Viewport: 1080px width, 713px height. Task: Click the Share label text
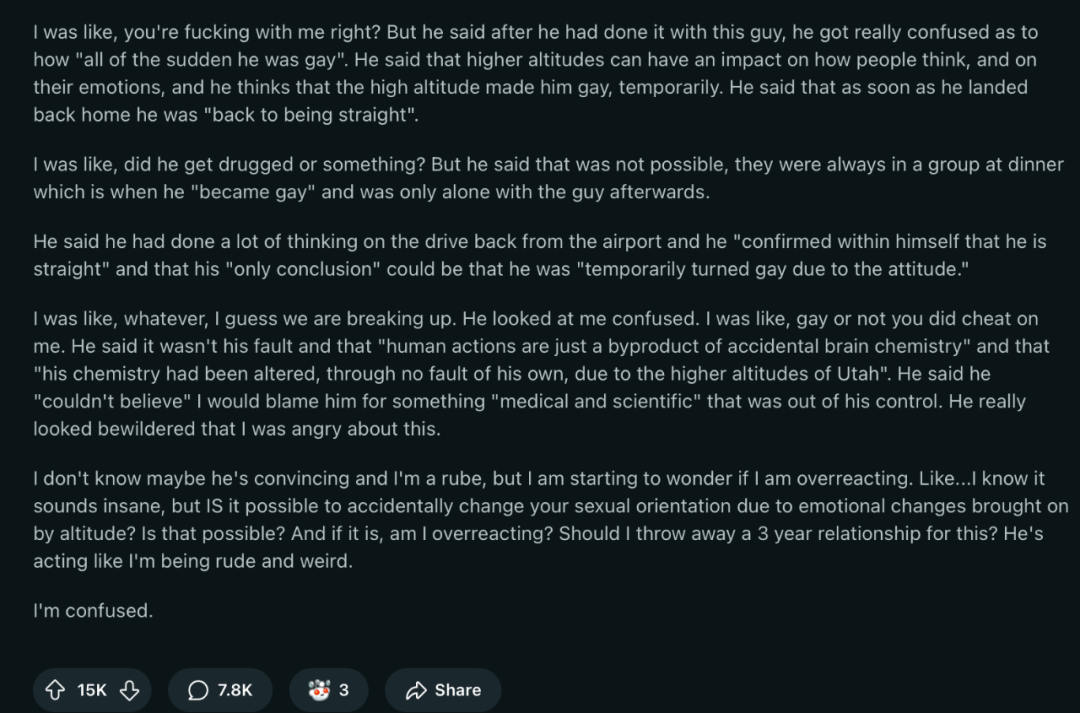point(458,690)
